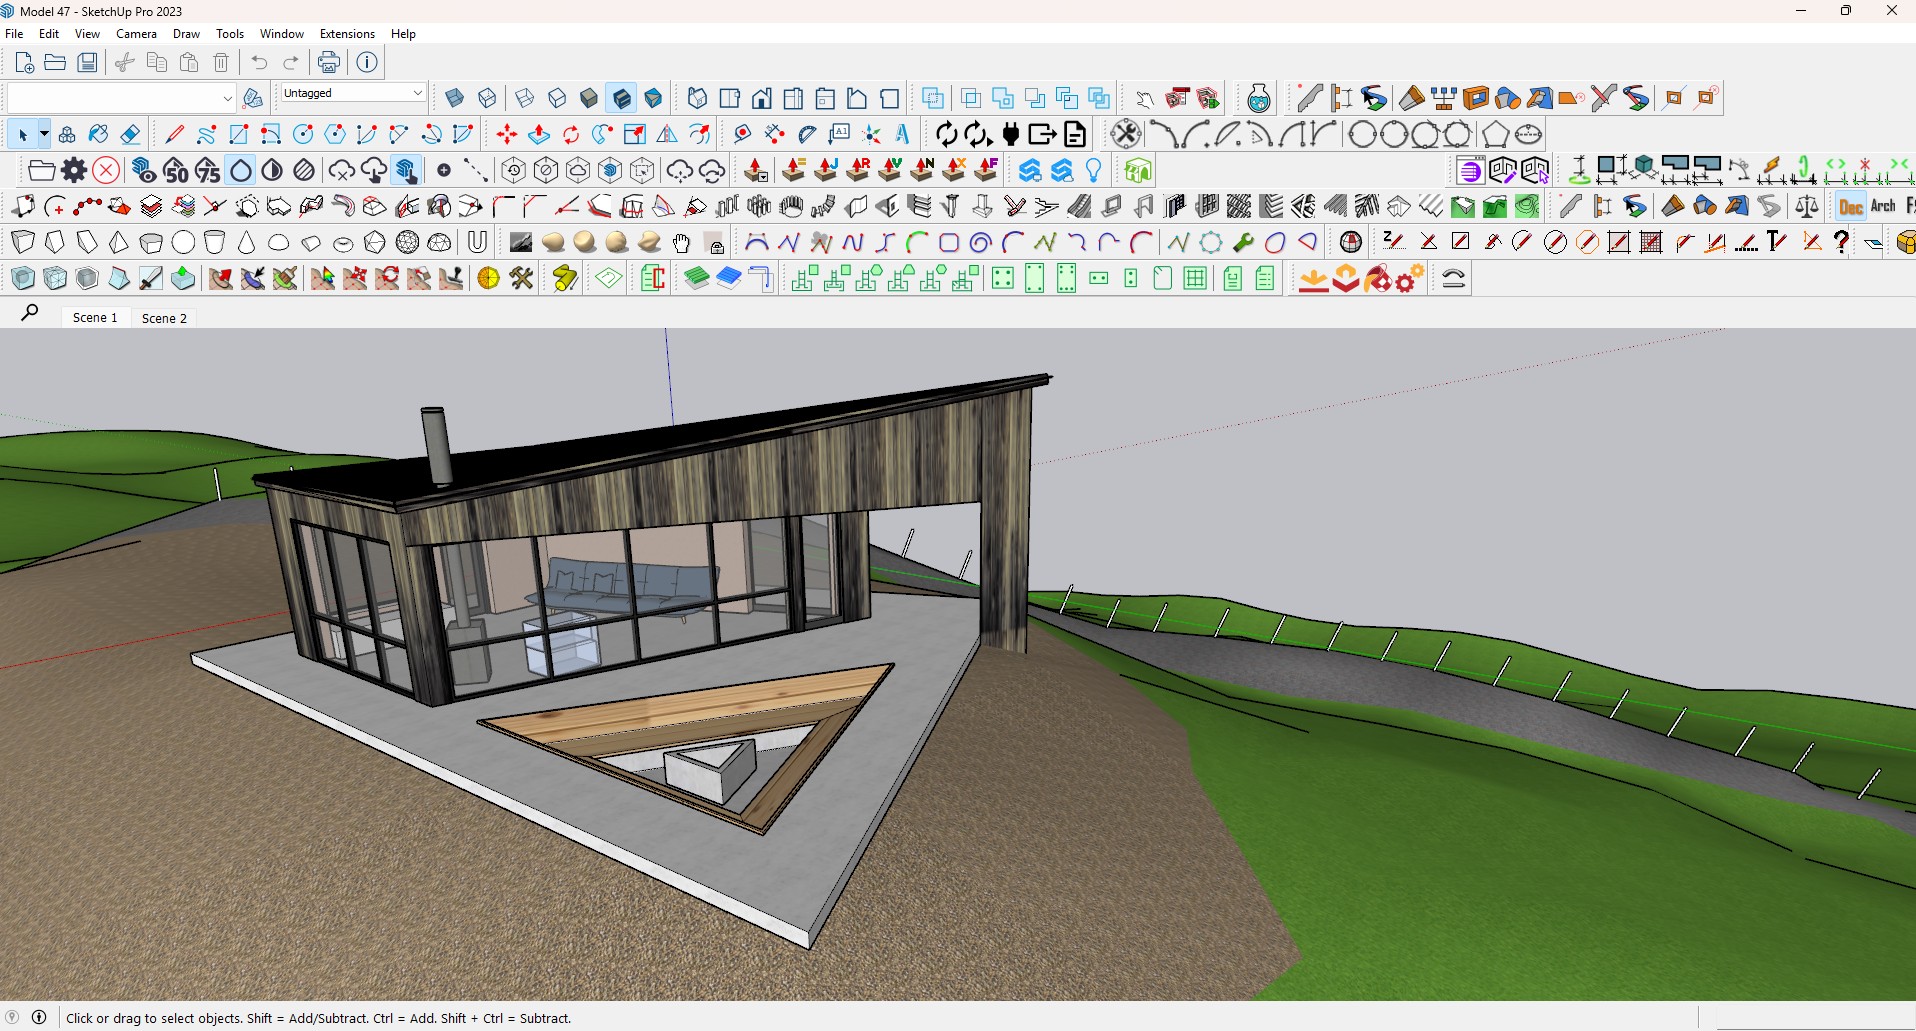Select the Paint Bucket tool
Screen dimensions: 1916x1031
tap(98, 134)
